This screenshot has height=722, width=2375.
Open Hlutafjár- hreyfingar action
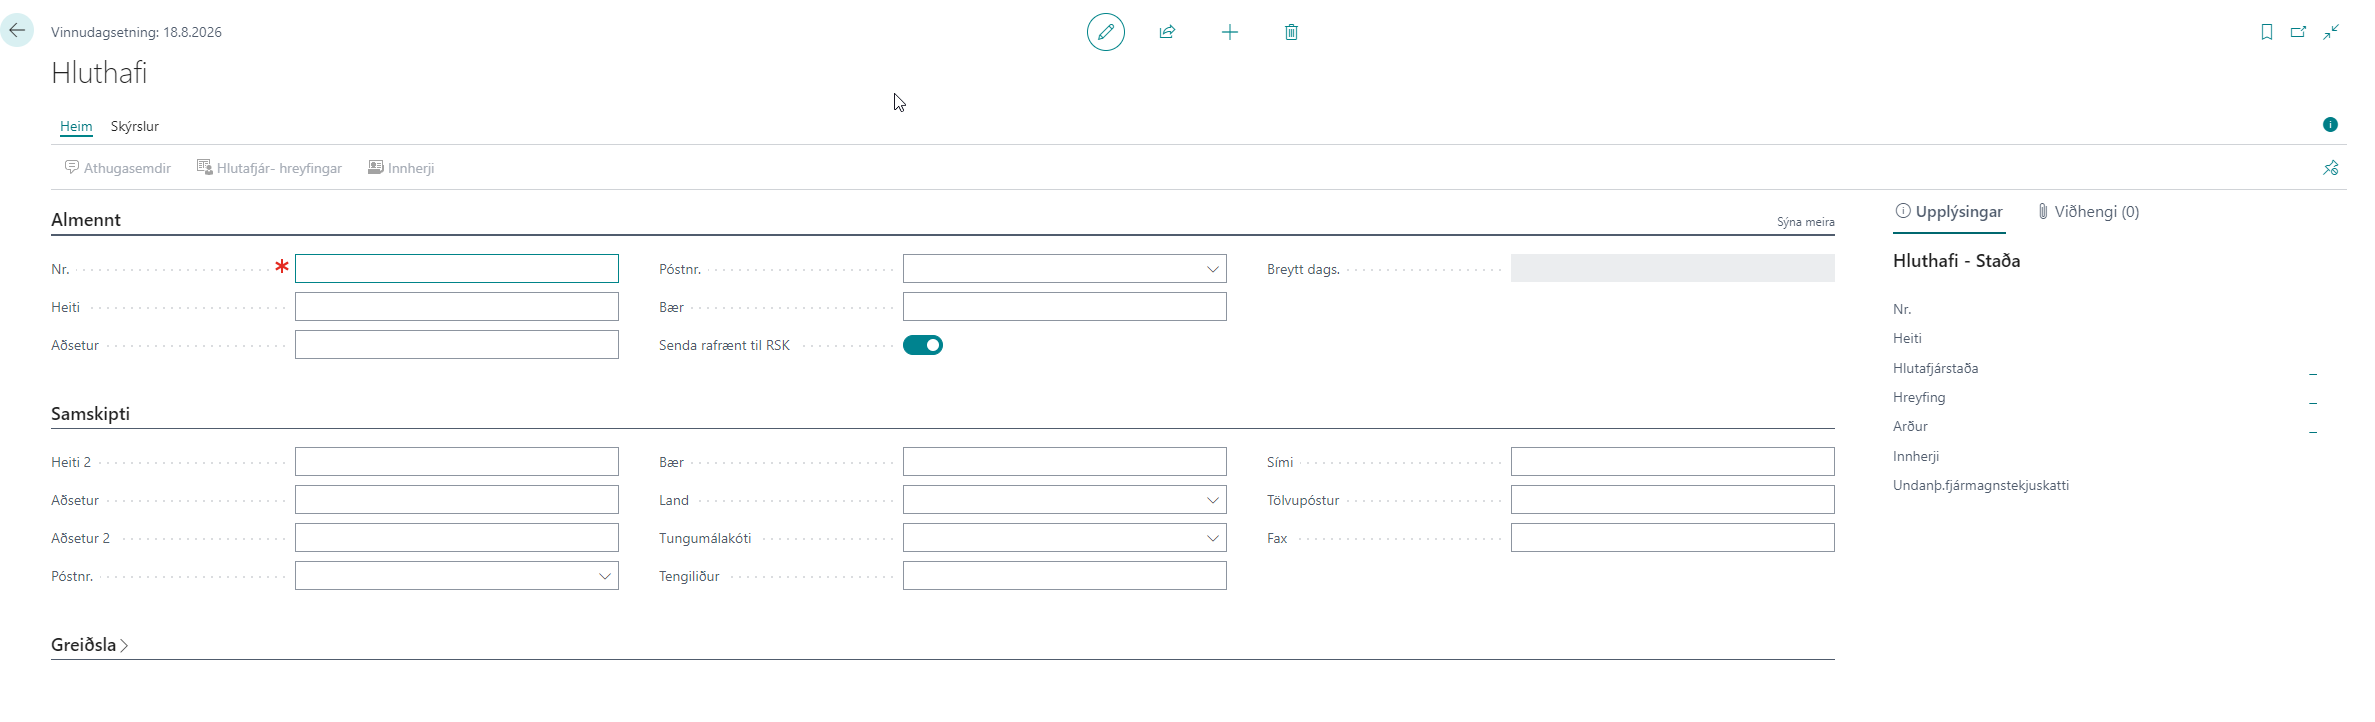point(269,168)
